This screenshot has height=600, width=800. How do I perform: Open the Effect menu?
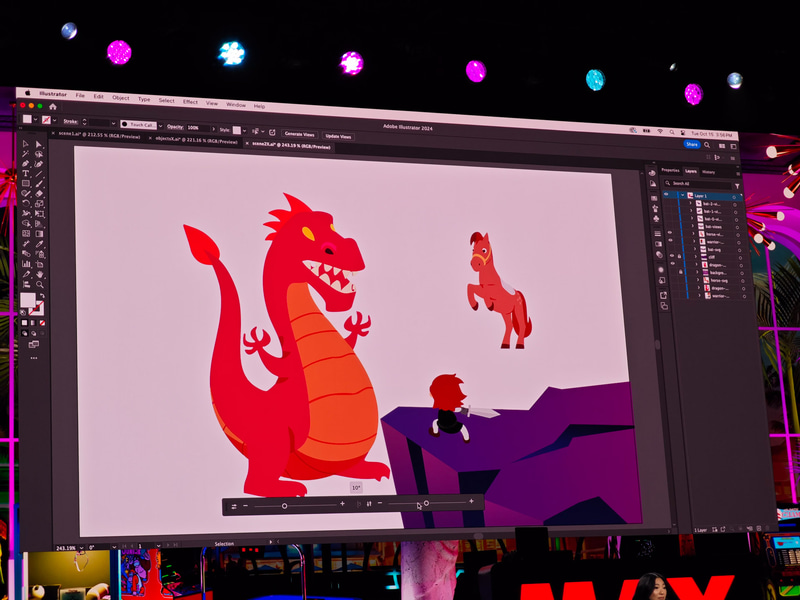[189, 102]
